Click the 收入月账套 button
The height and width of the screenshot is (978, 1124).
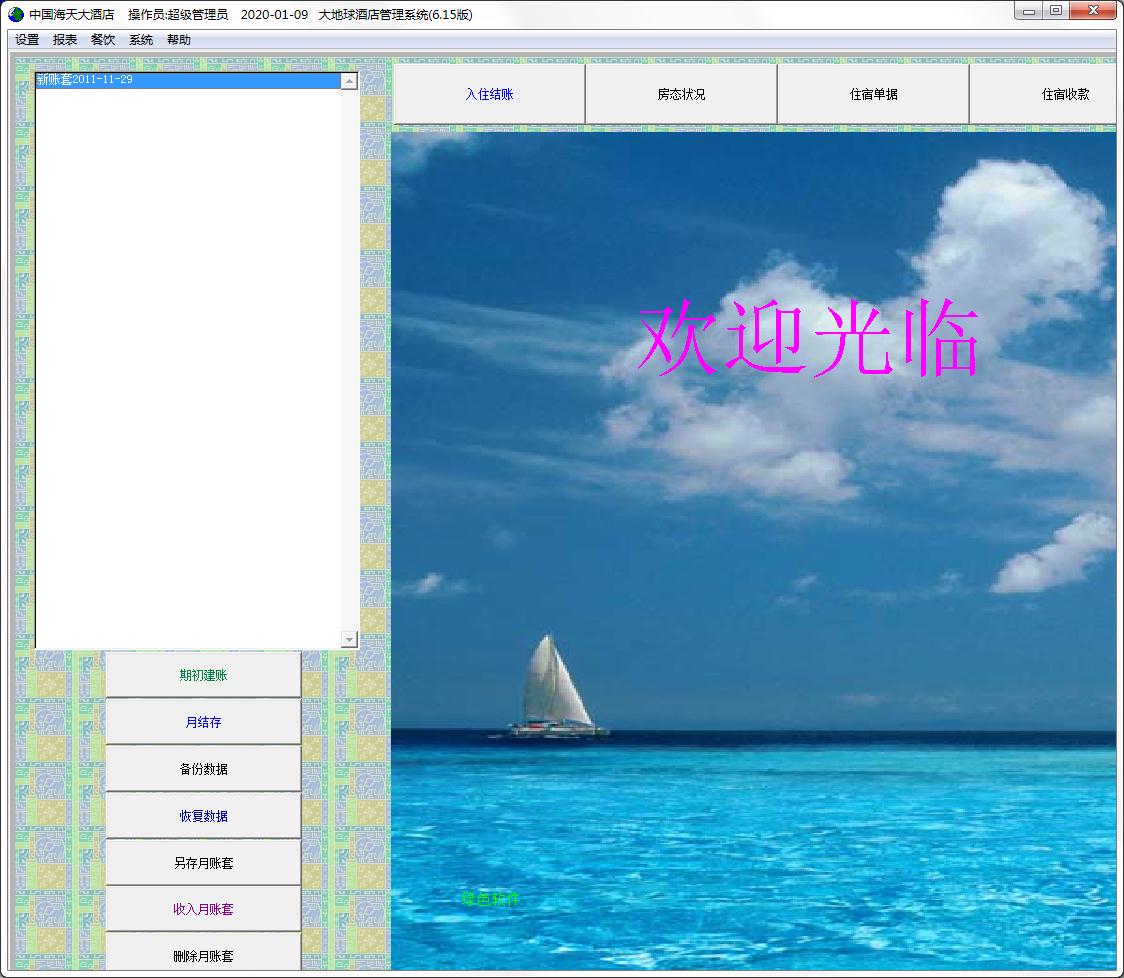[x=203, y=909]
